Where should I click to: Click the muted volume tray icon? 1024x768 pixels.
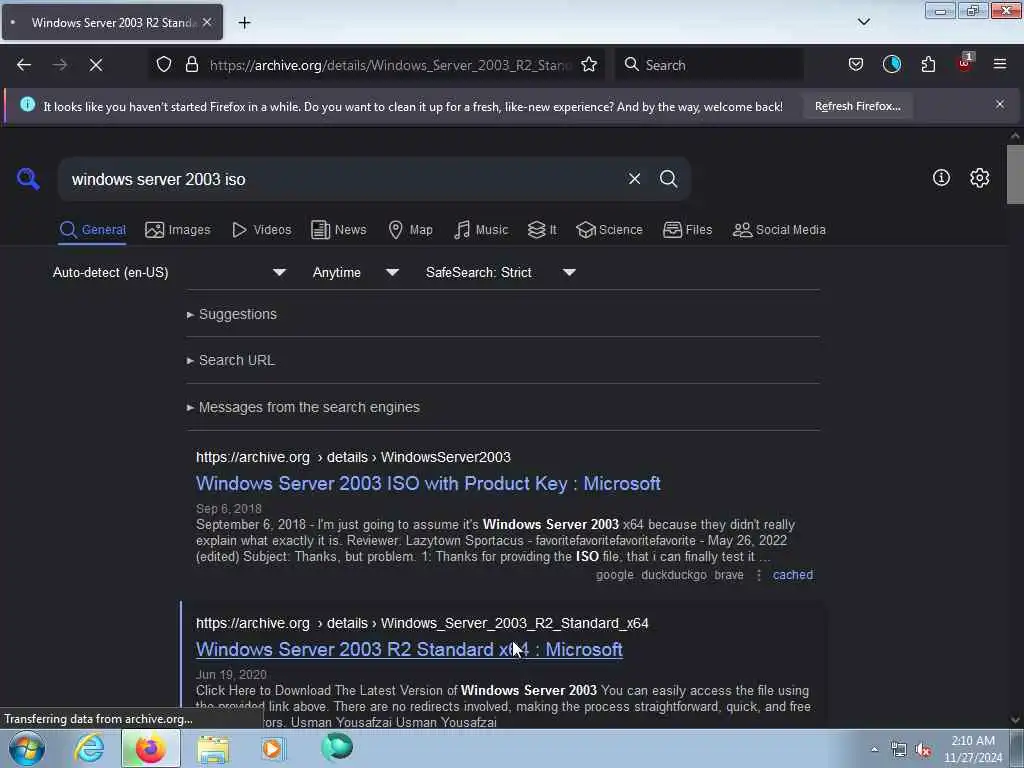tap(923, 750)
